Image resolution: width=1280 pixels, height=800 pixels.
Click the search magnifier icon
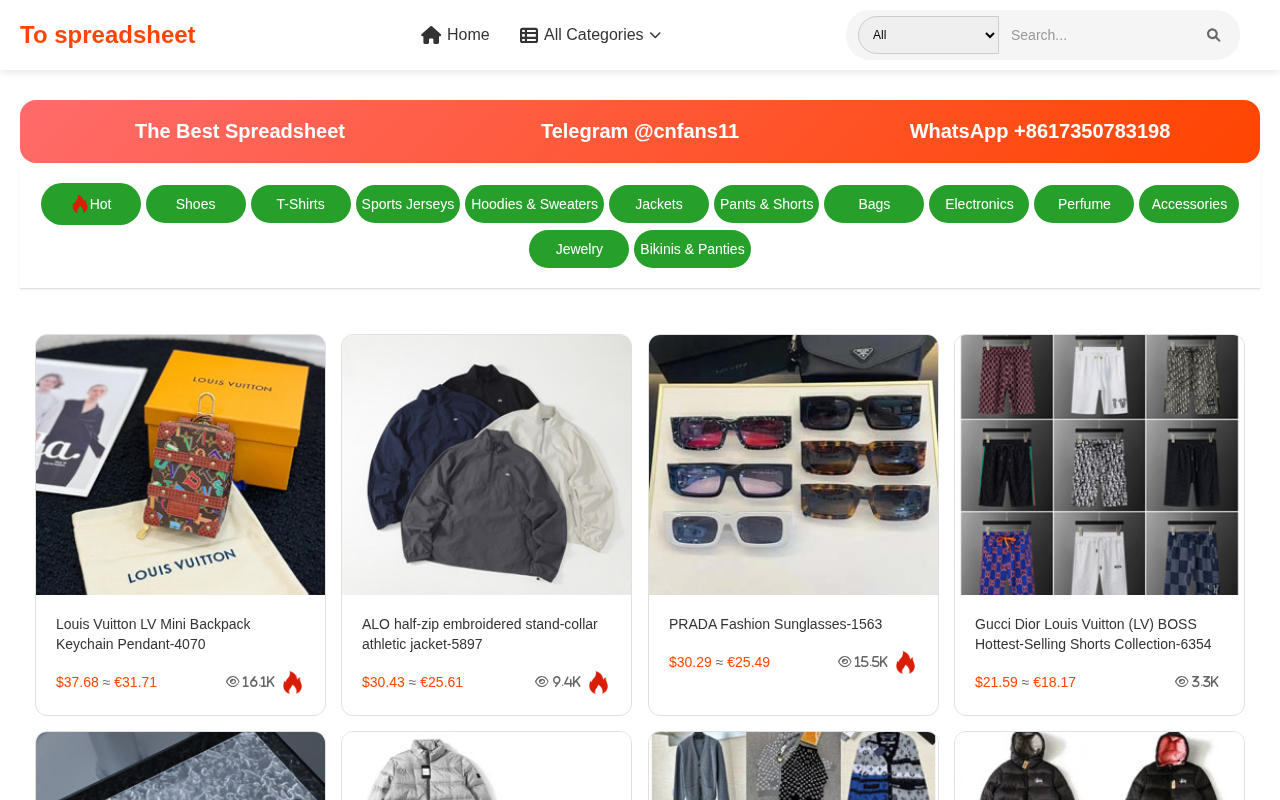1214,35
